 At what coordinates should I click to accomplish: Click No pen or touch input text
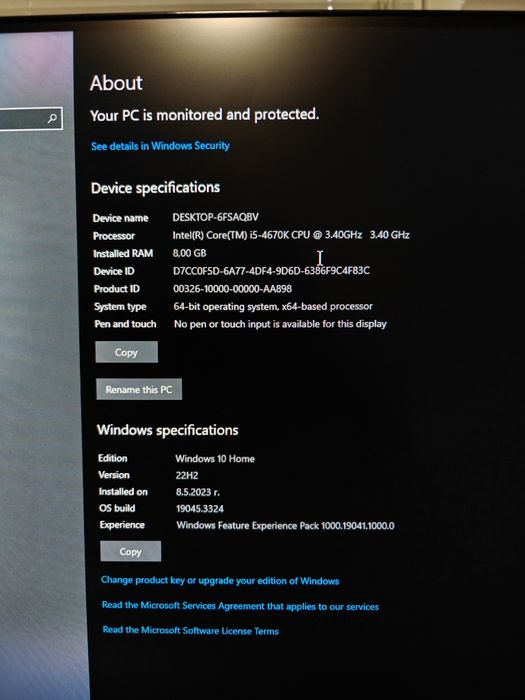click(280, 324)
